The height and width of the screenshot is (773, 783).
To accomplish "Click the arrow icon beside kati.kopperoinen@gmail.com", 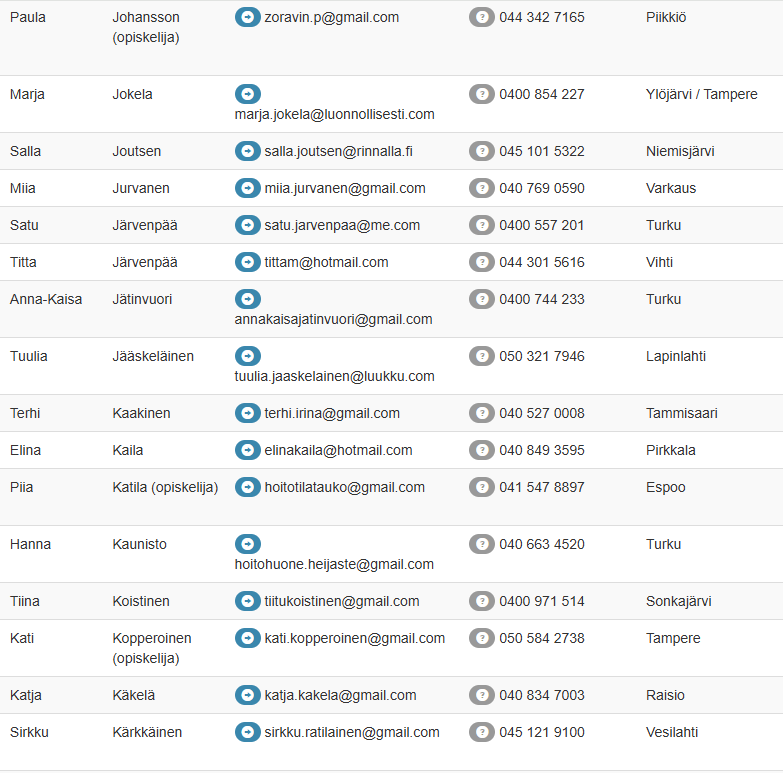I will [247, 638].
